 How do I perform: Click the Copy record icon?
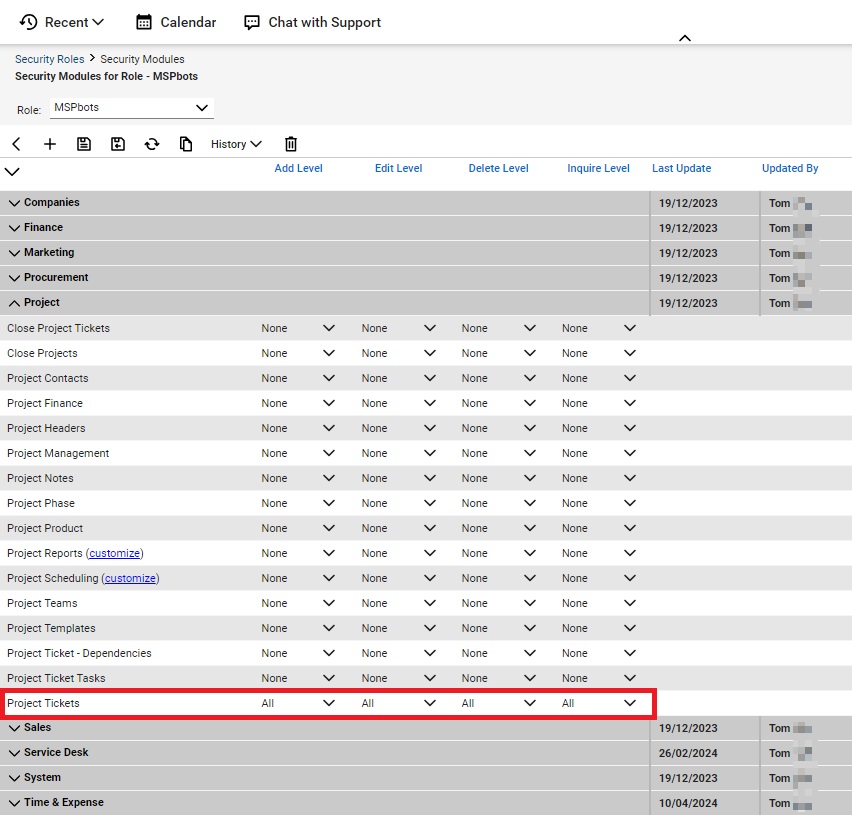(186, 143)
